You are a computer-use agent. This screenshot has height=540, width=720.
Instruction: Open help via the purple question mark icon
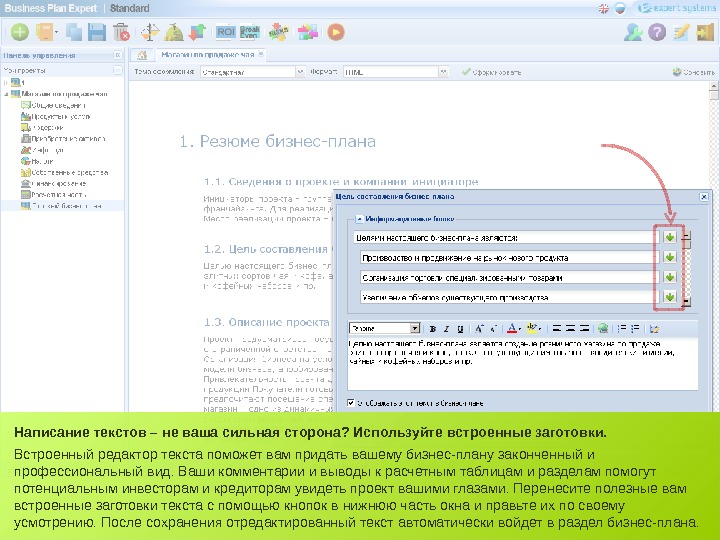point(657,32)
